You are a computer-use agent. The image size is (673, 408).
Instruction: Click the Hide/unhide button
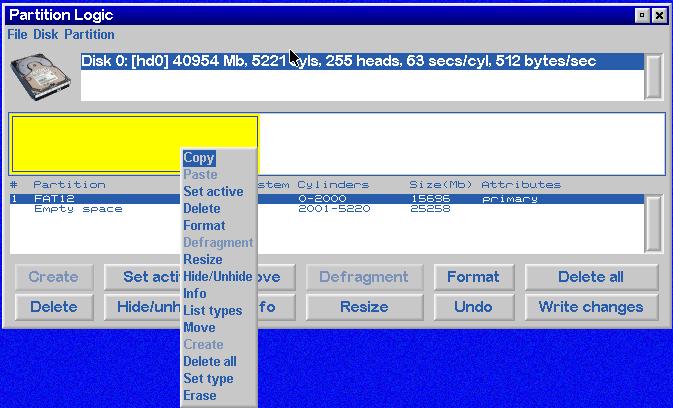coord(142,307)
